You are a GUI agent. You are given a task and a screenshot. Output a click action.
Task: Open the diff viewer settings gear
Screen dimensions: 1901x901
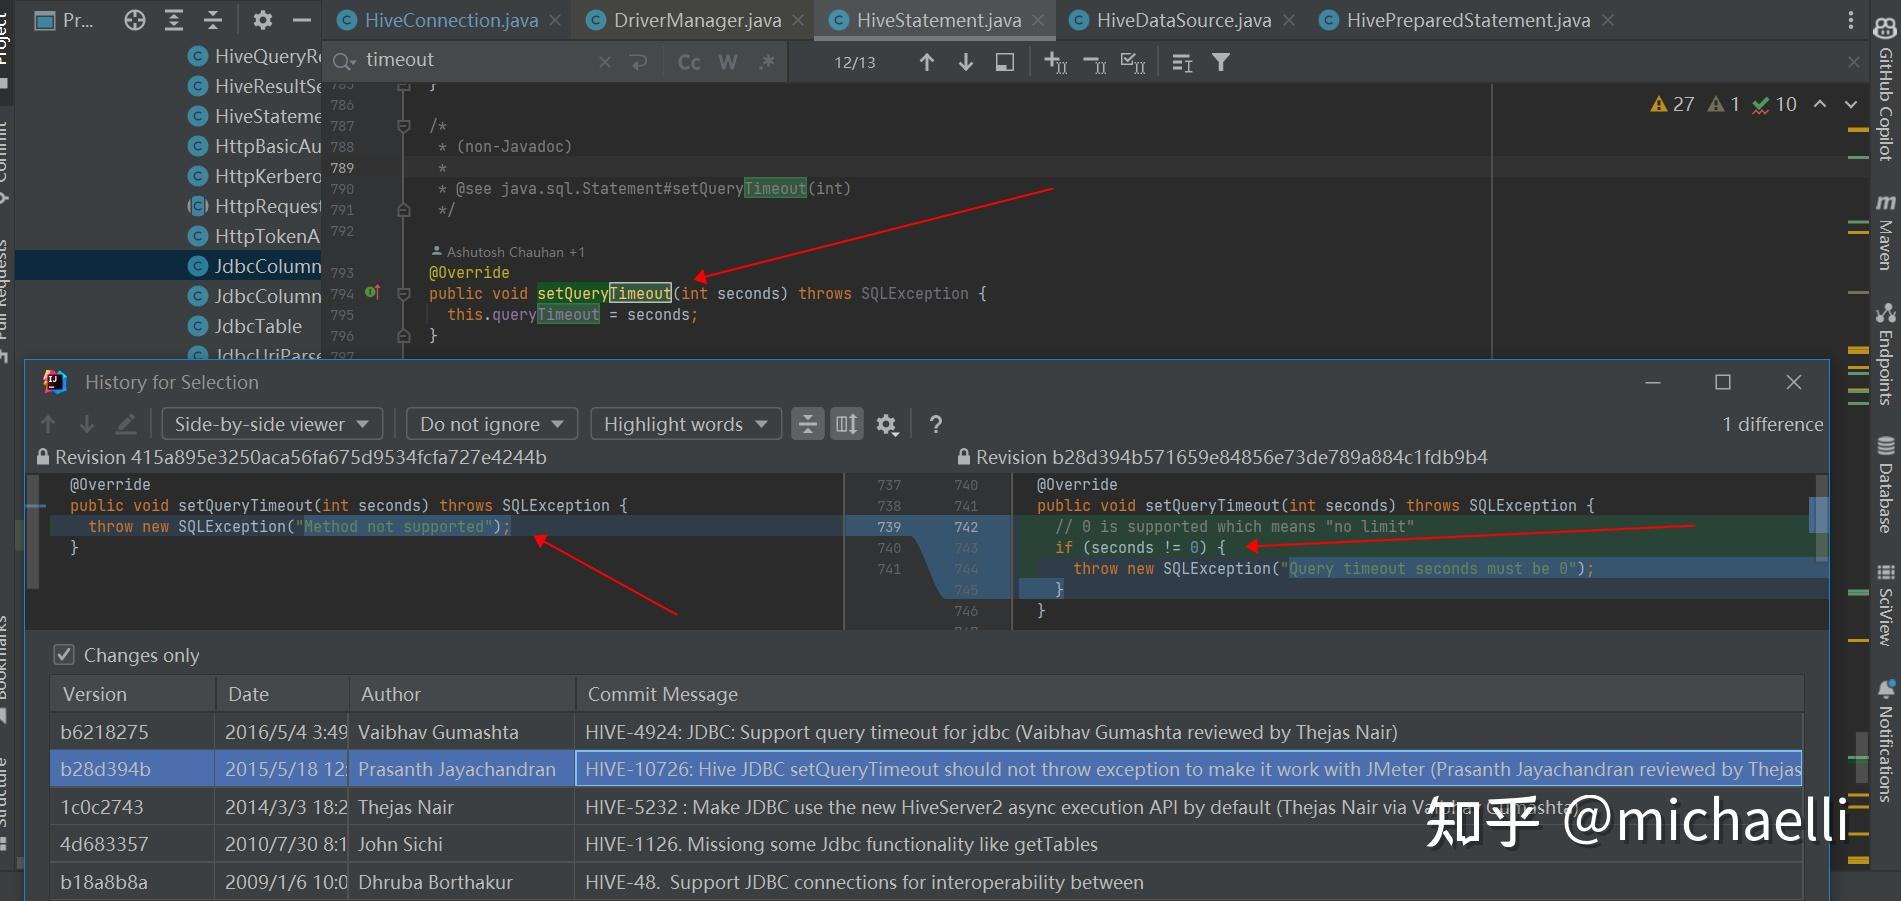(x=887, y=425)
